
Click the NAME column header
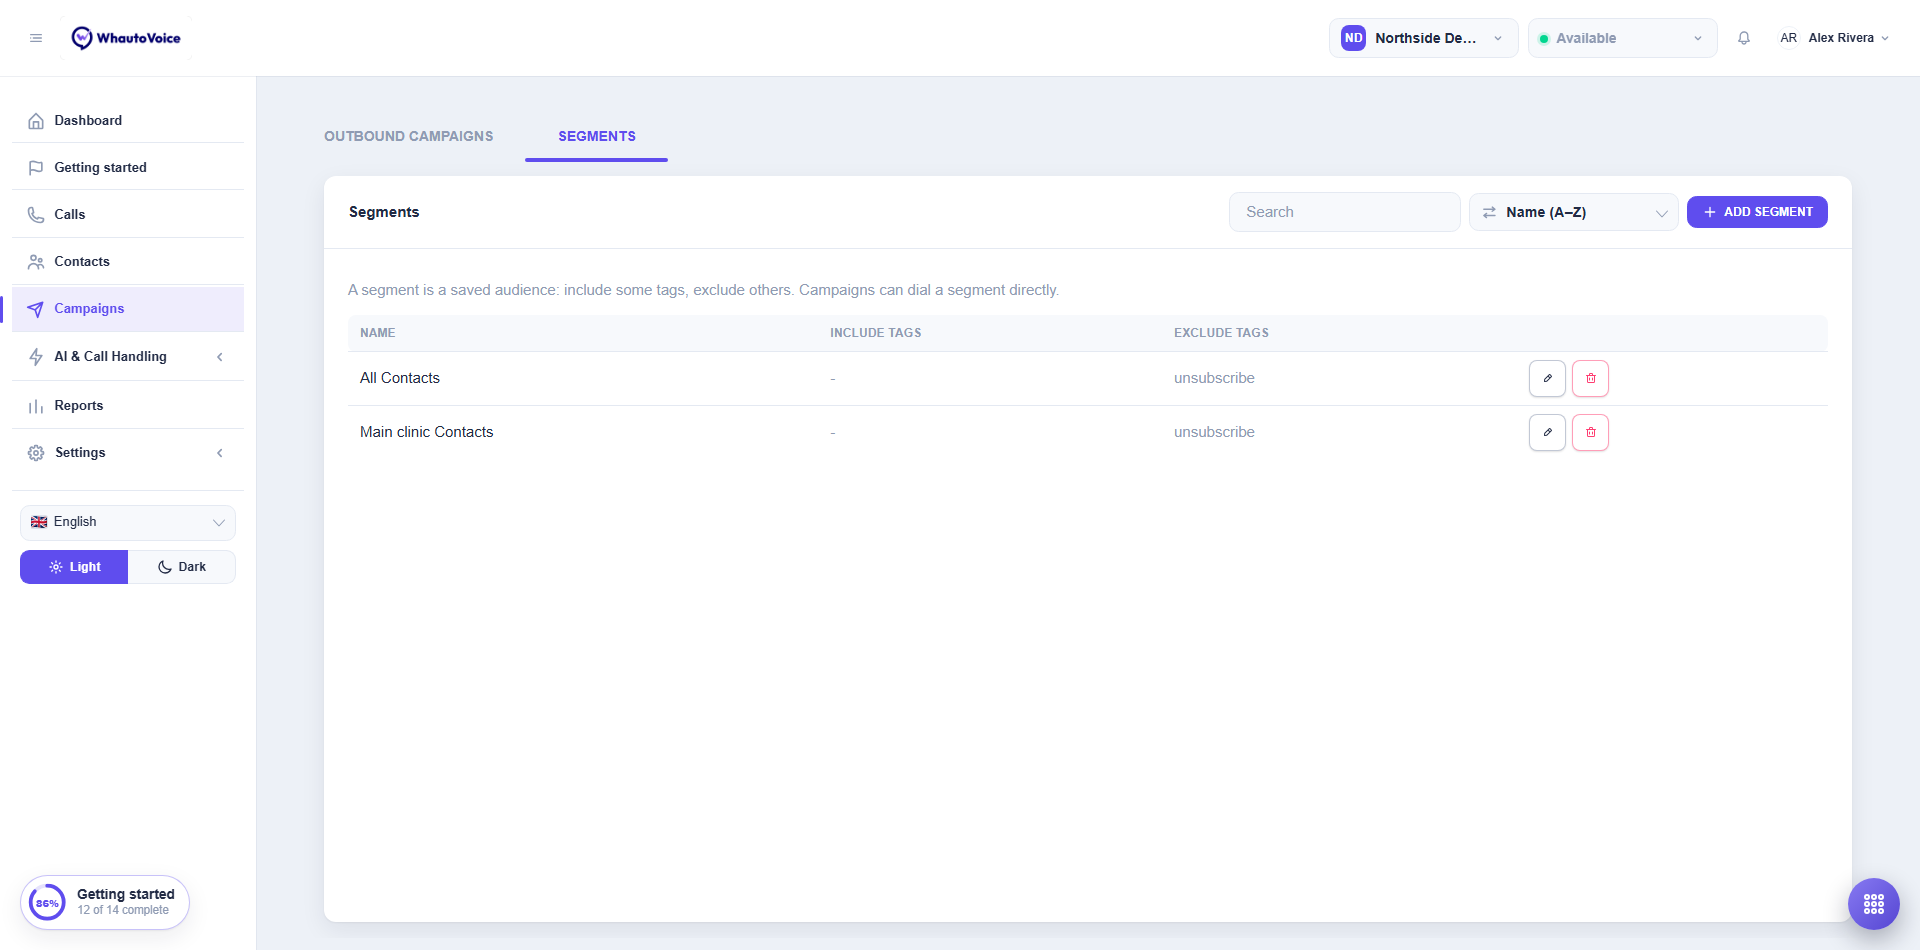tap(378, 333)
